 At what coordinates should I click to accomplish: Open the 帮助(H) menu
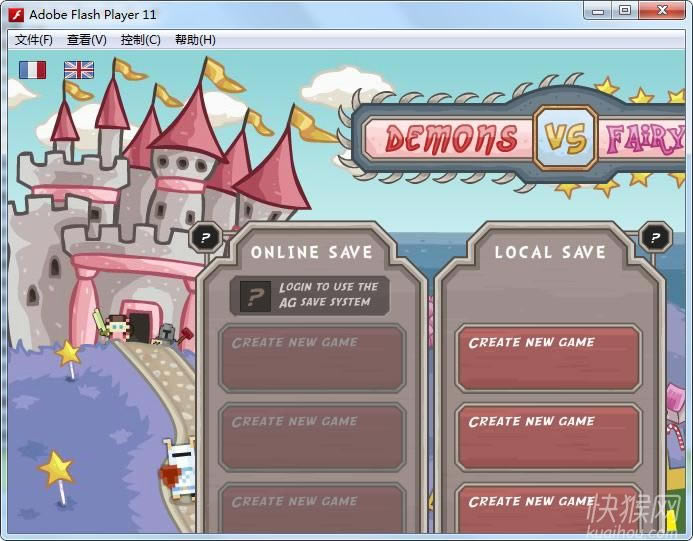(x=195, y=40)
